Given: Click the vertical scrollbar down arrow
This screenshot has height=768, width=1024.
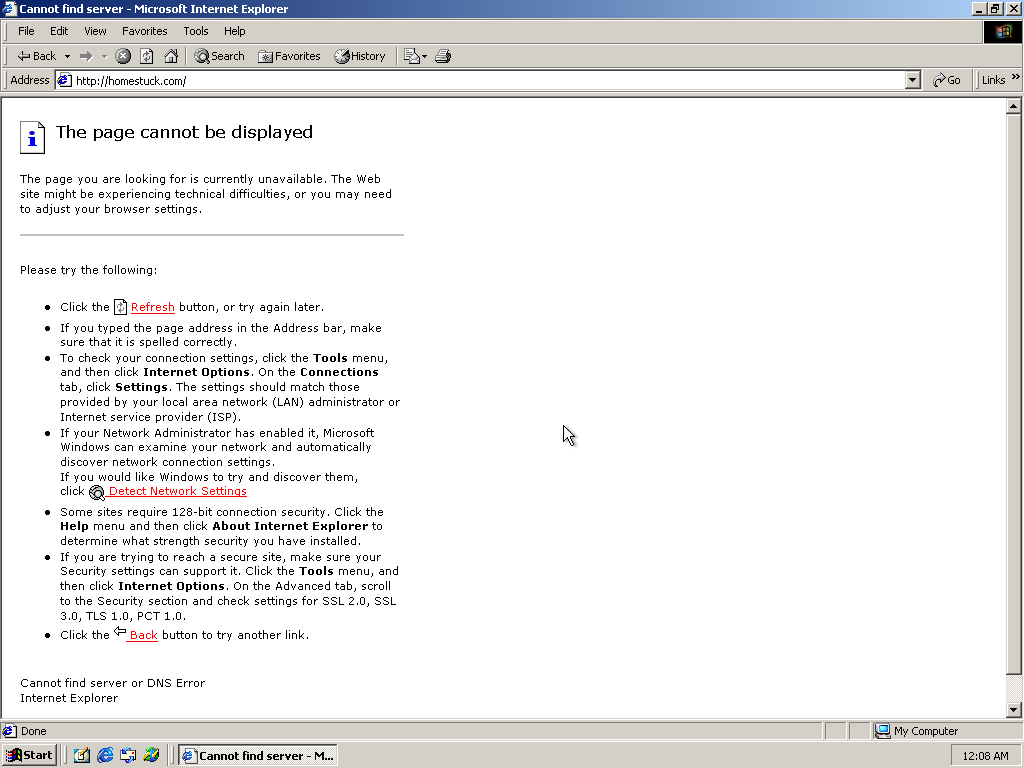Looking at the screenshot, I should tap(1014, 710).
